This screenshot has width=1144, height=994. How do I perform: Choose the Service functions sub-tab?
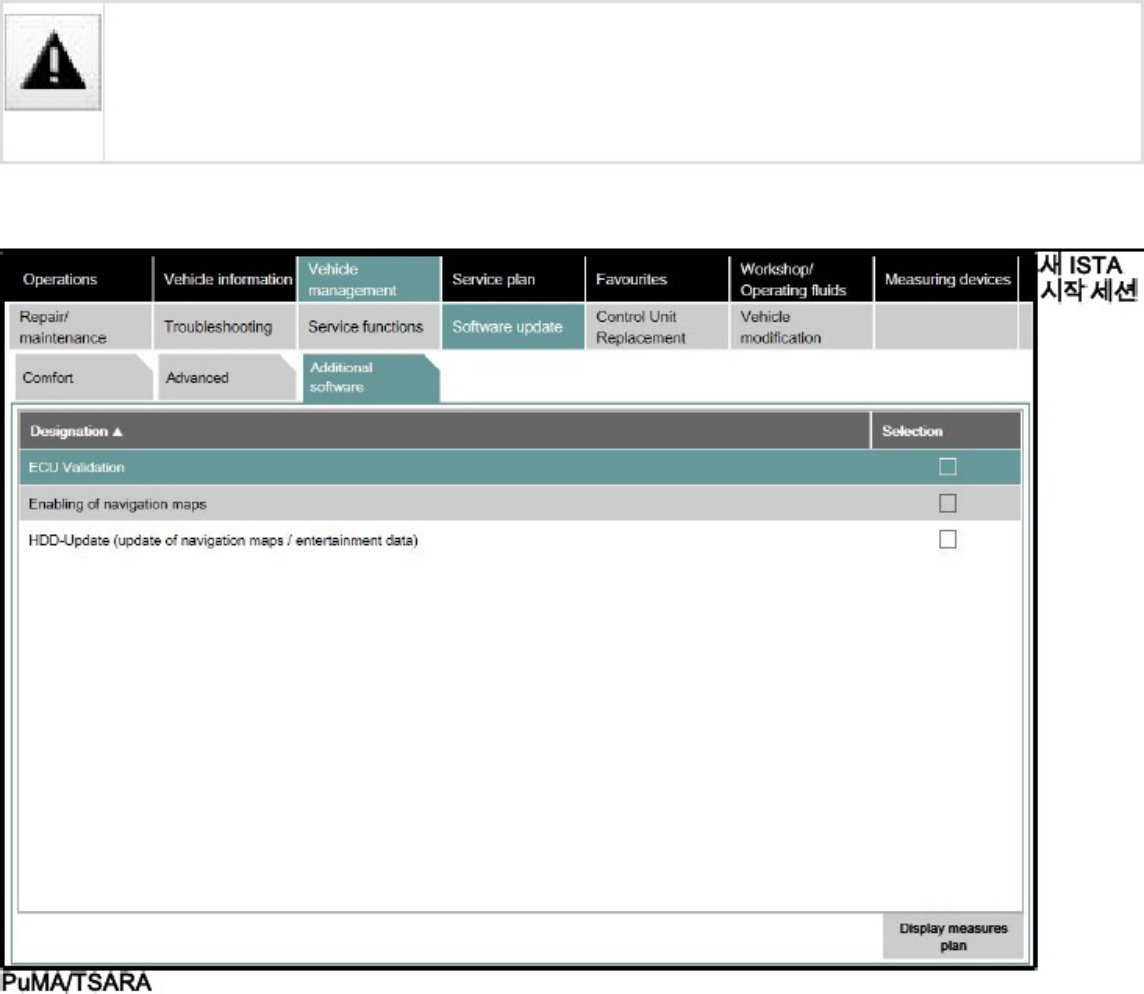click(369, 327)
